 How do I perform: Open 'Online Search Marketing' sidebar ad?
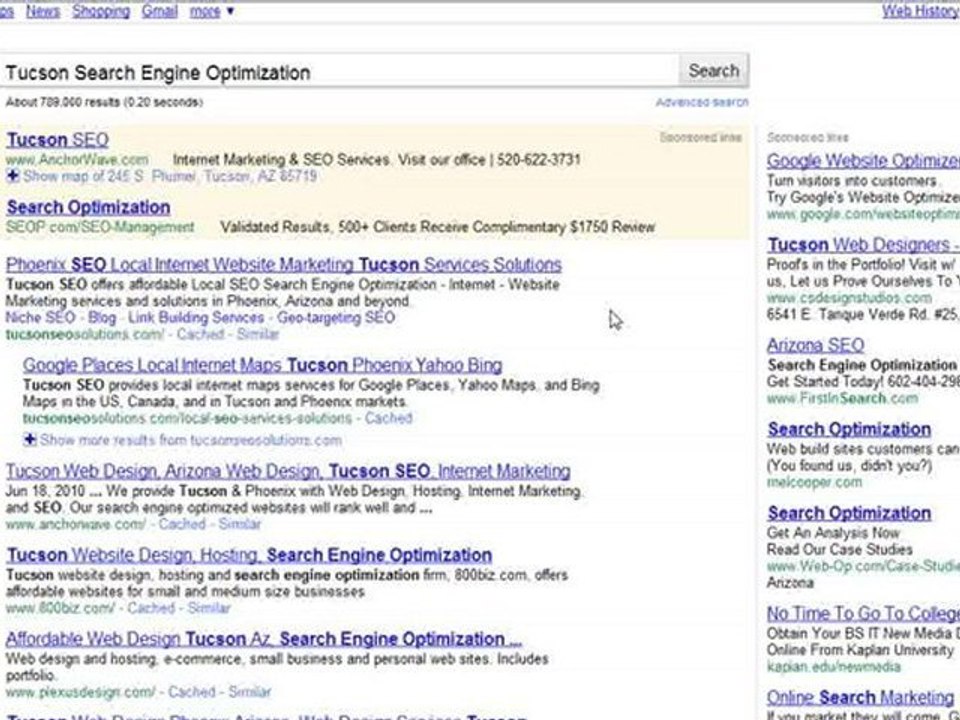click(861, 697)
